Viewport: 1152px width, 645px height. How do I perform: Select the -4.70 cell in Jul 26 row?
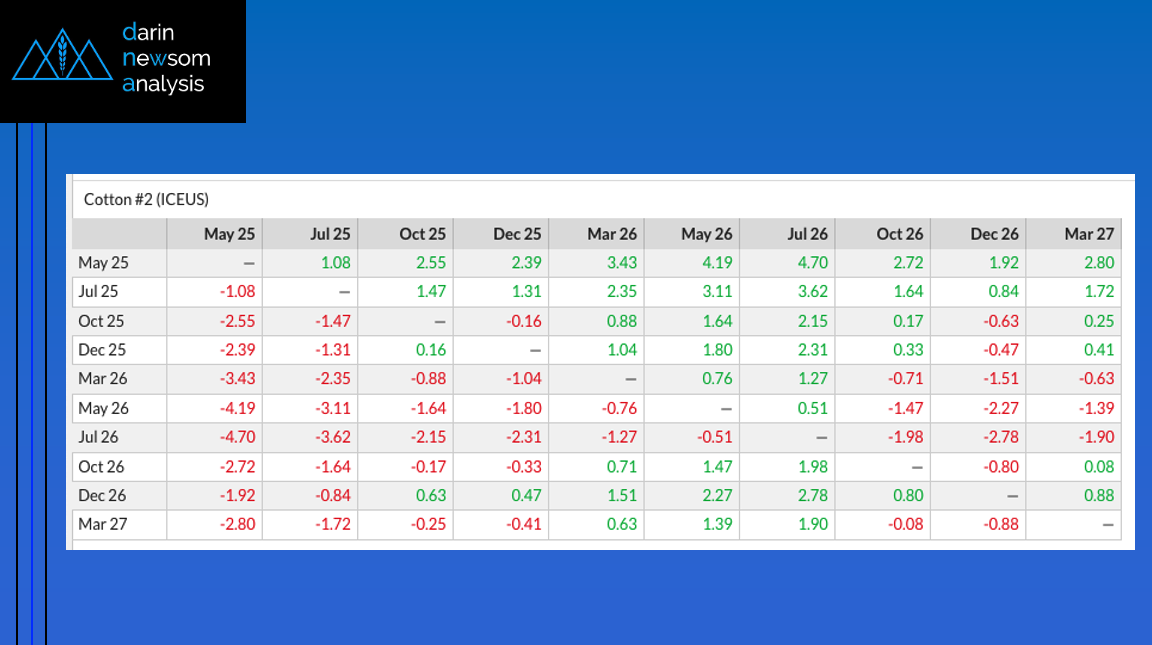point(237,437)
